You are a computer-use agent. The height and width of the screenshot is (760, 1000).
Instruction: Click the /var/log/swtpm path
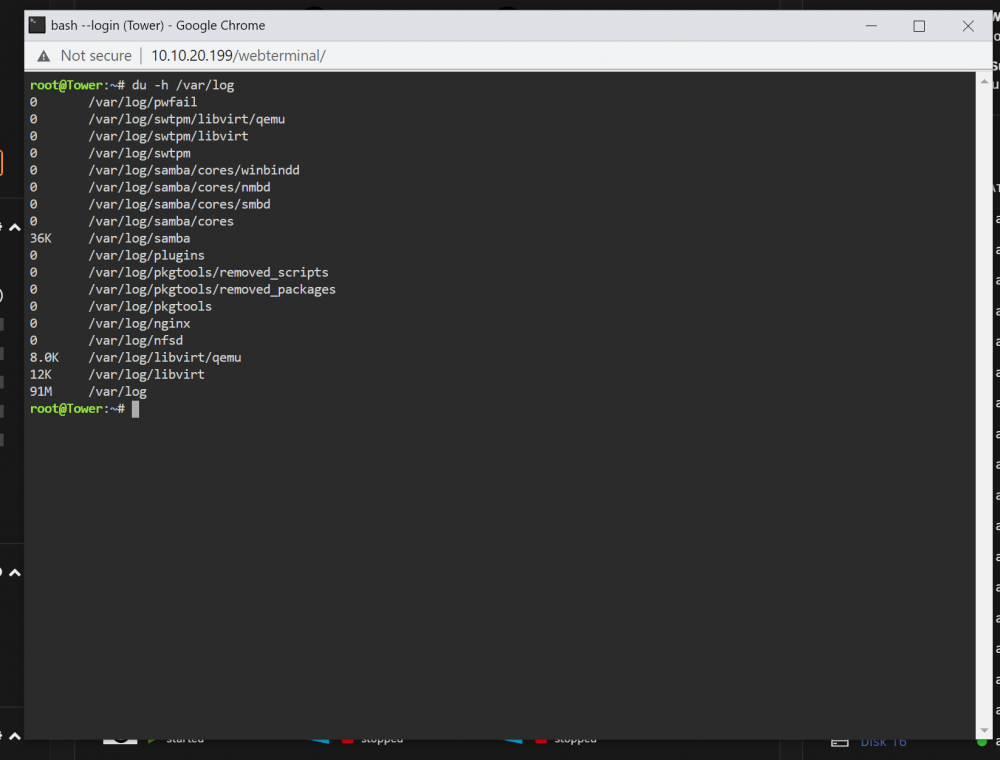(x=139, y=154)
